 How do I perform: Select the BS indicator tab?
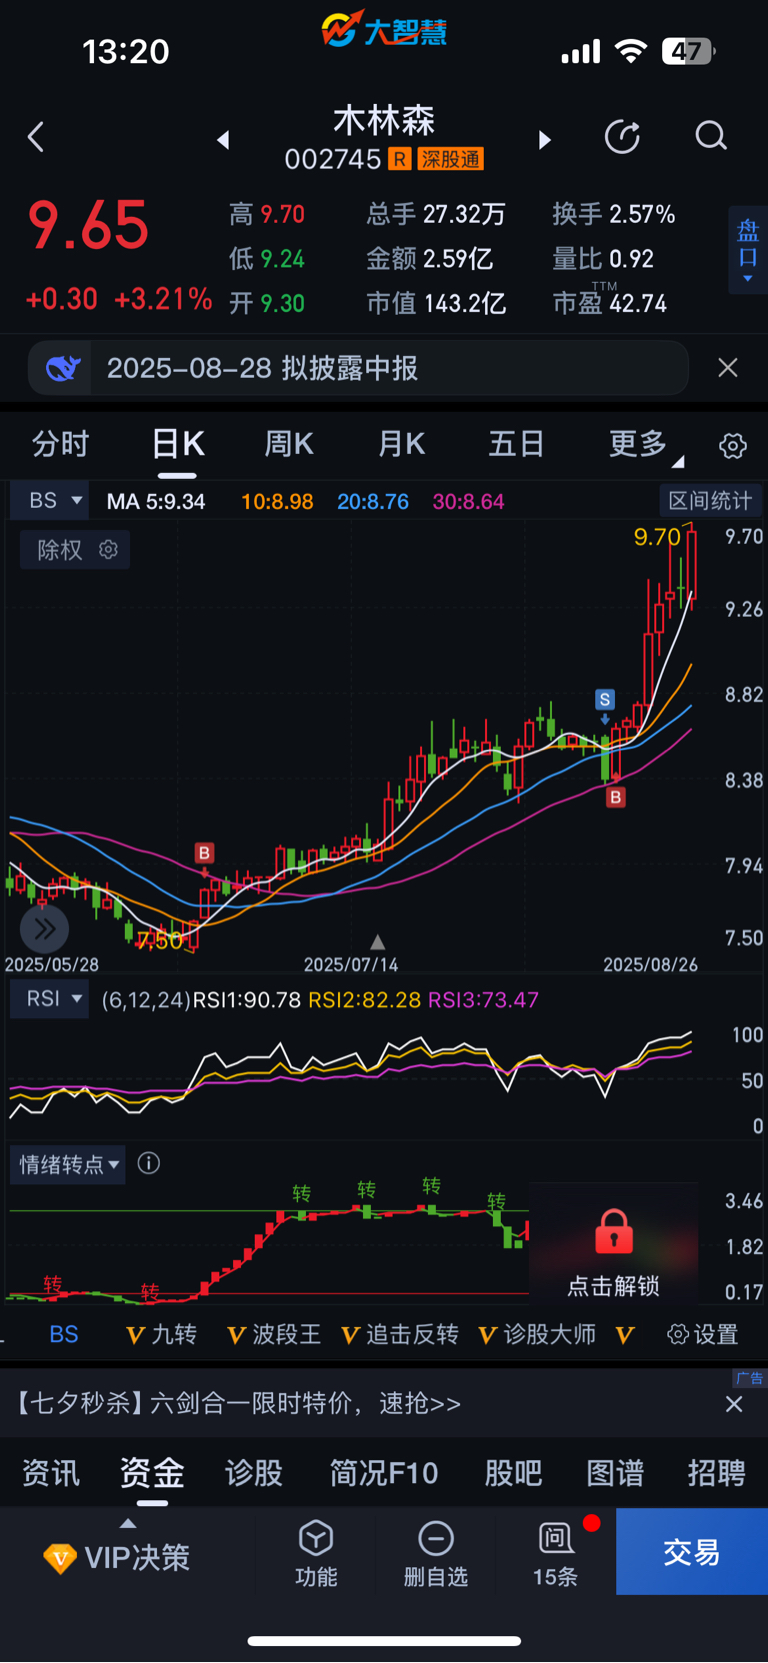64,1334
